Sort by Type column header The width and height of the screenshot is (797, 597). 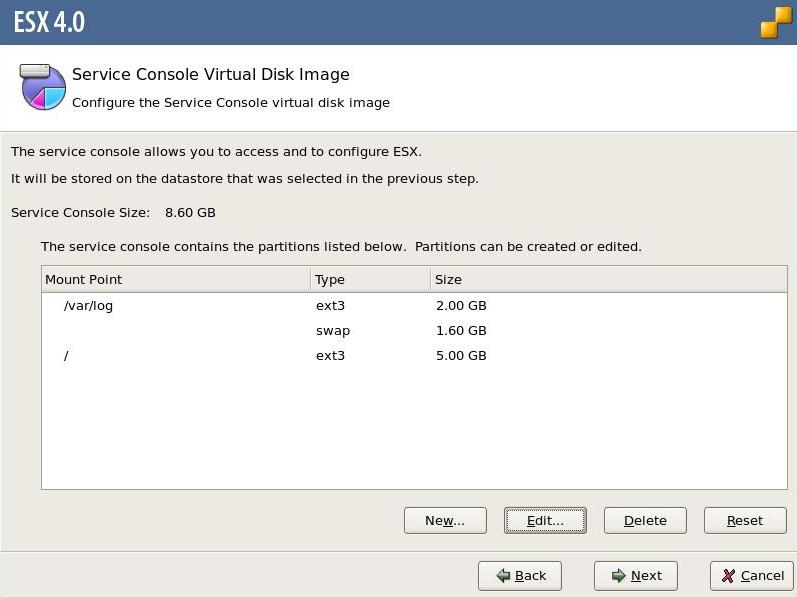(371, 279)
